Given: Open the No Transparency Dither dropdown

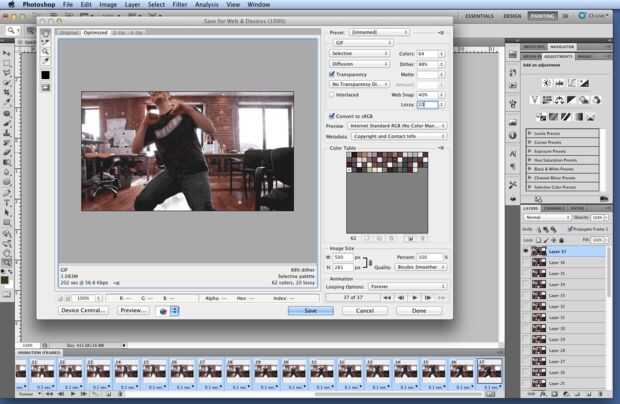Looking at the screenshot, I should (x=359, y=84).
